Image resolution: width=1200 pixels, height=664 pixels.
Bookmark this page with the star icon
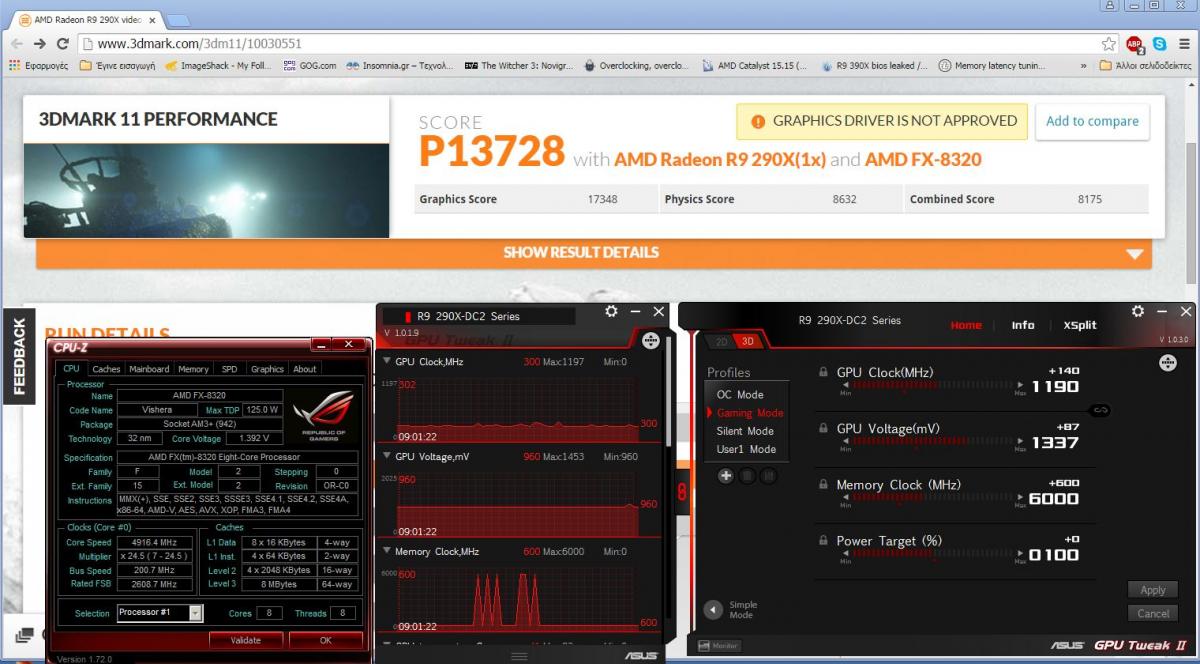tap(1109, 44)
